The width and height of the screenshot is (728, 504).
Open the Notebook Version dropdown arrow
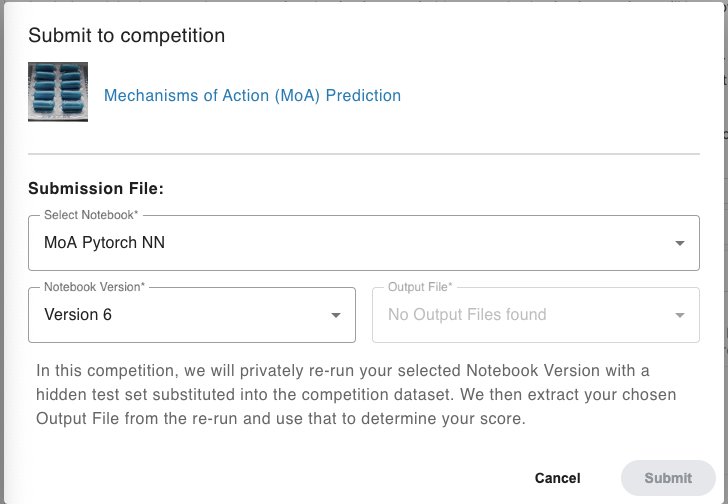[x=335, y=315]
